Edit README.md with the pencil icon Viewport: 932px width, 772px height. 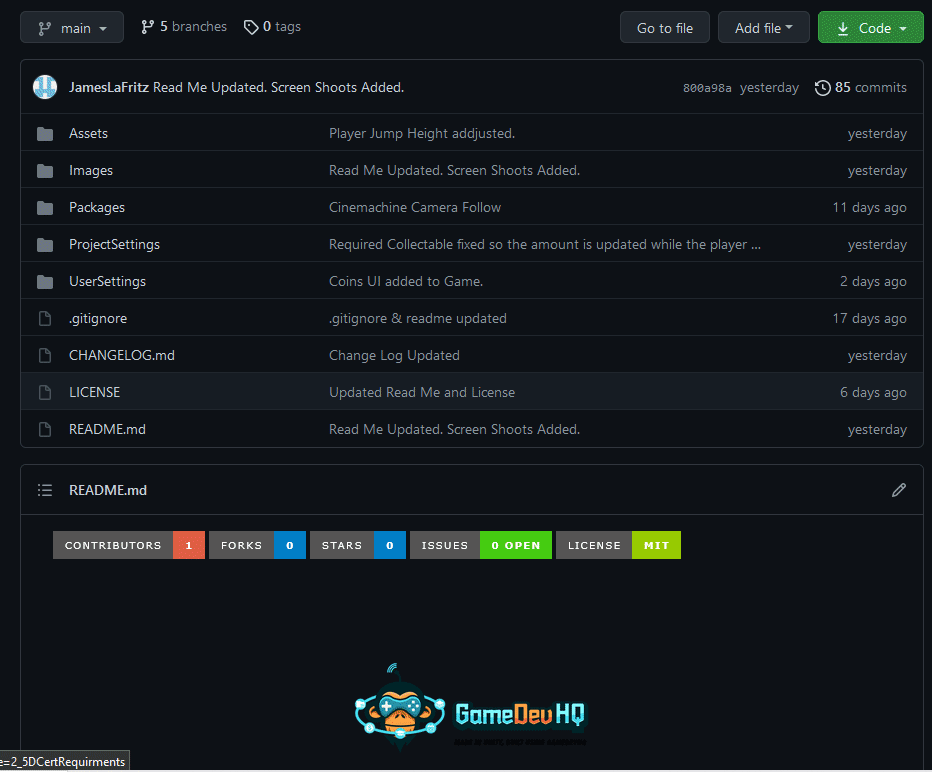pyautogui.click(x=899, y=490)
